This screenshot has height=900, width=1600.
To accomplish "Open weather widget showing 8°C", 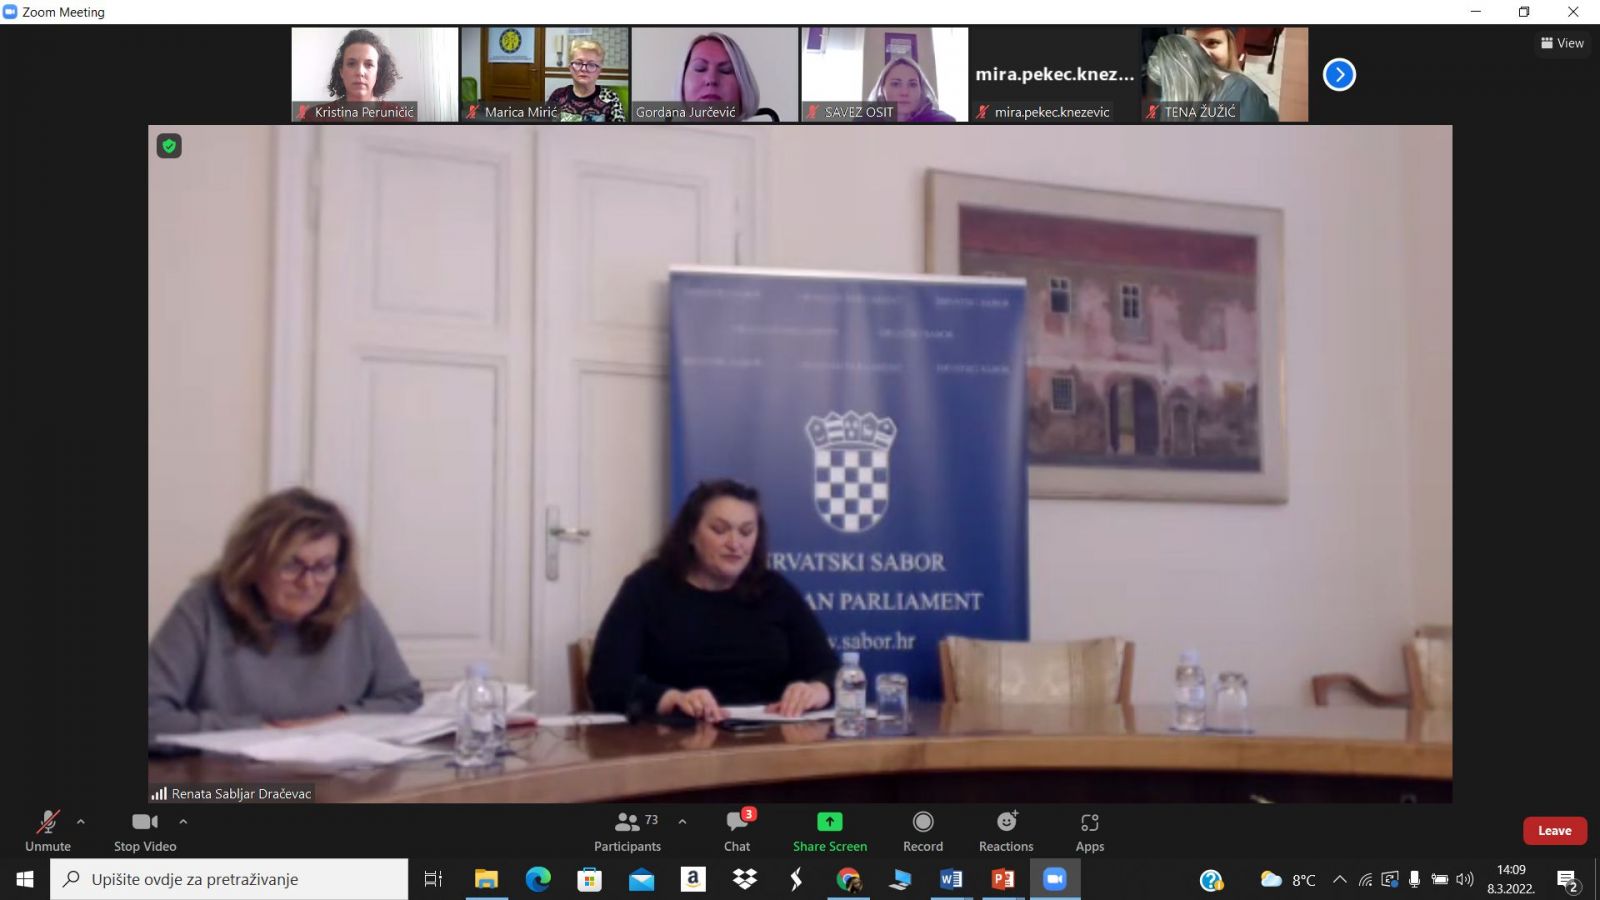I will (1288, 880).
